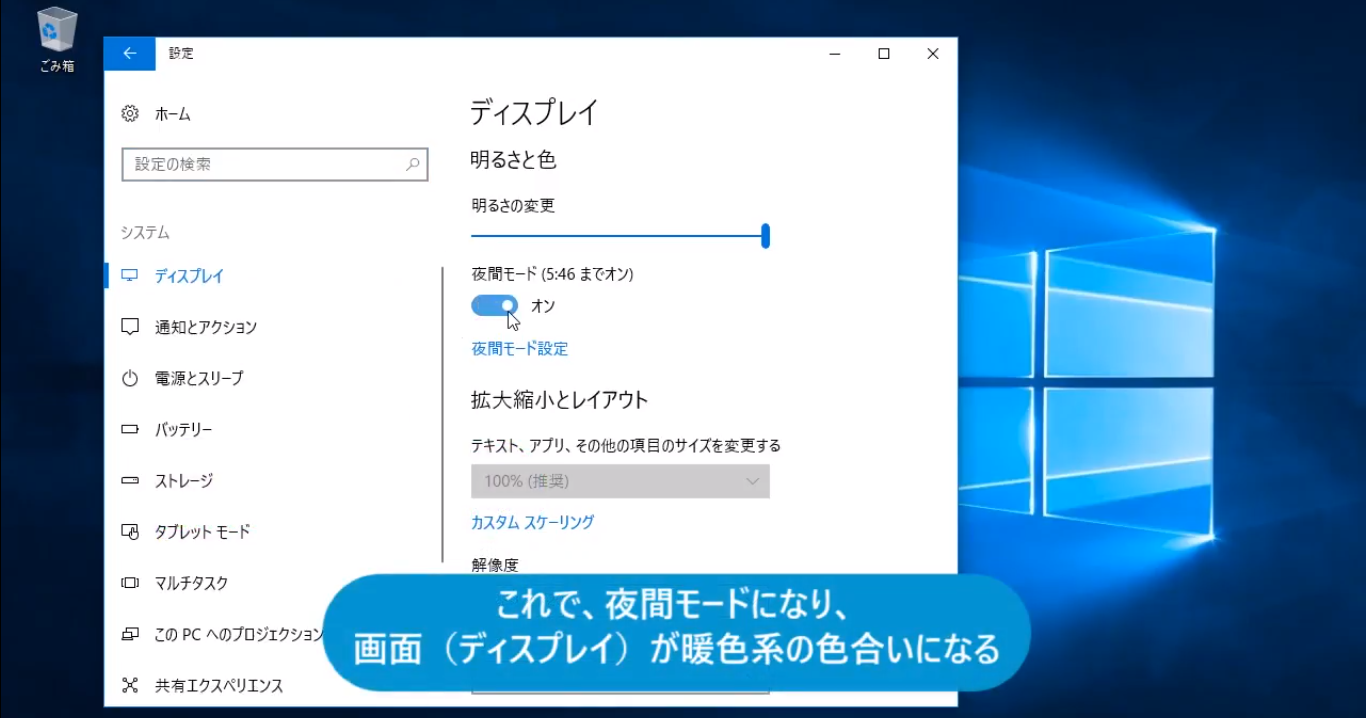Open バッテリー settings page
This screenshot has width=1366, height=718.
(184, 429)
